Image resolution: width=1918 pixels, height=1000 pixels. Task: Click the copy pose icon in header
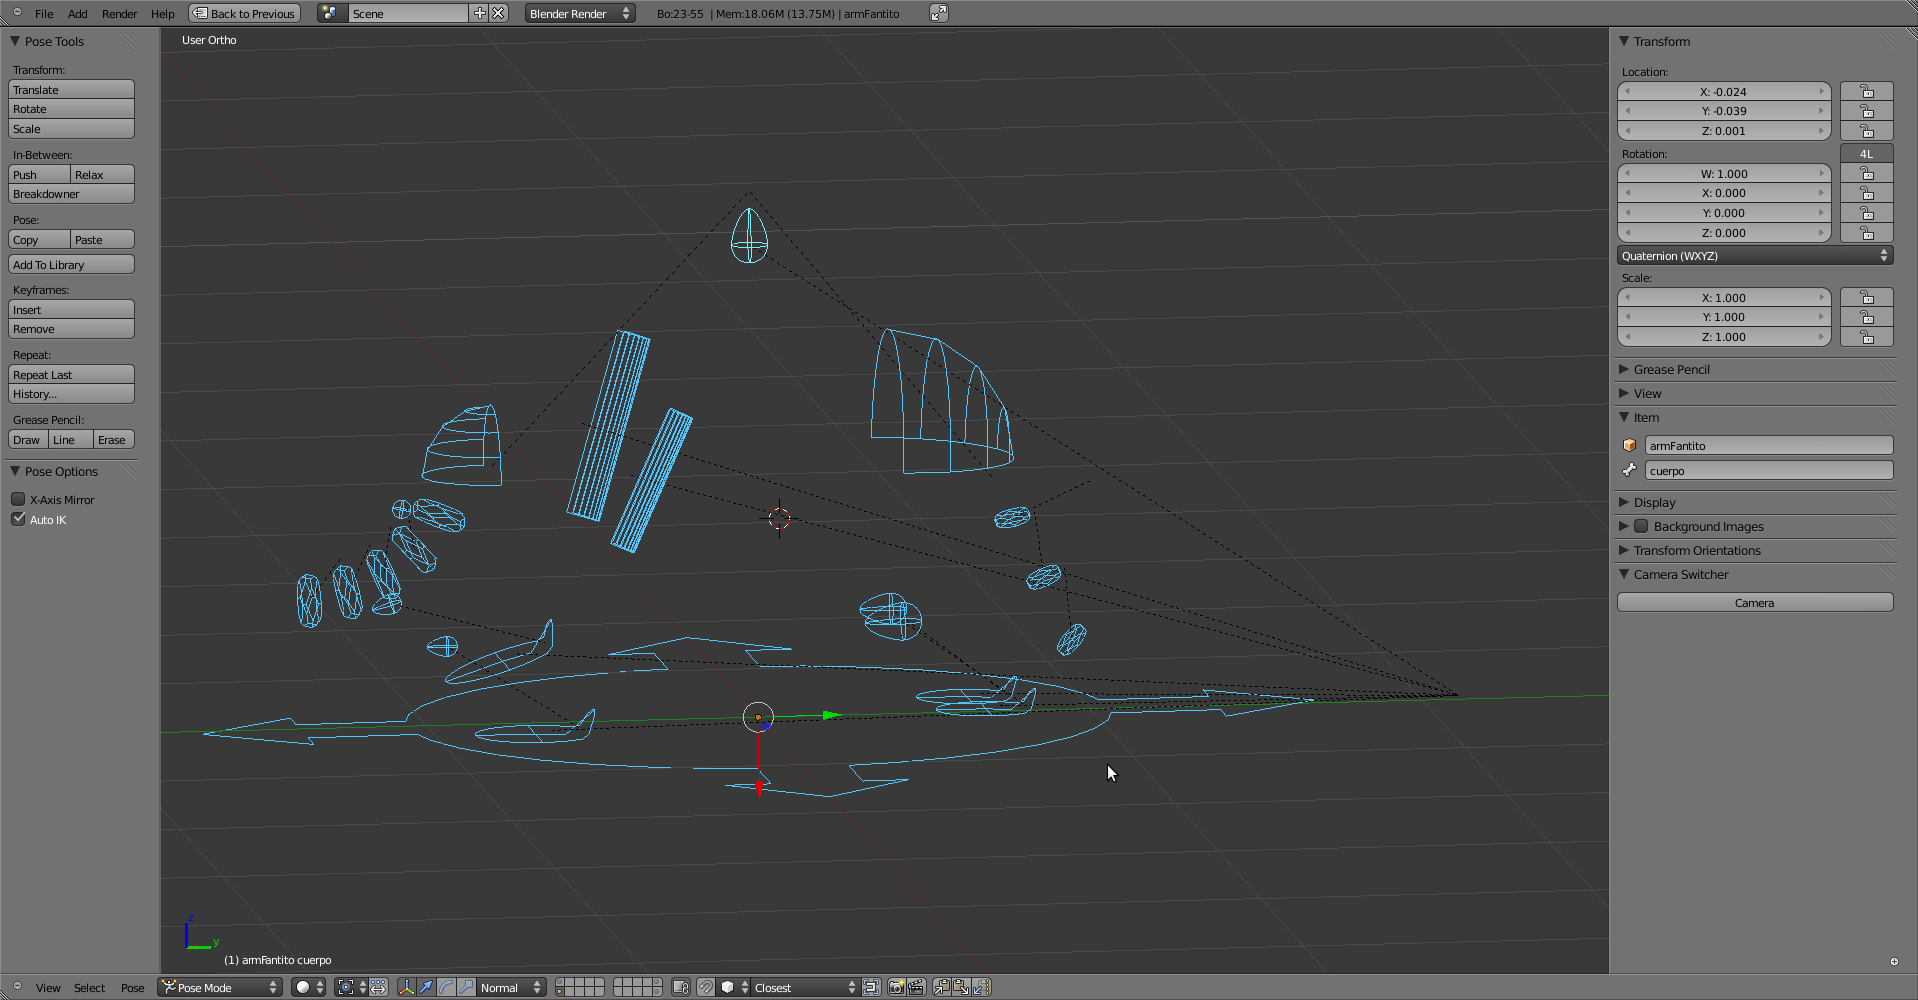[x=942, y=987]
